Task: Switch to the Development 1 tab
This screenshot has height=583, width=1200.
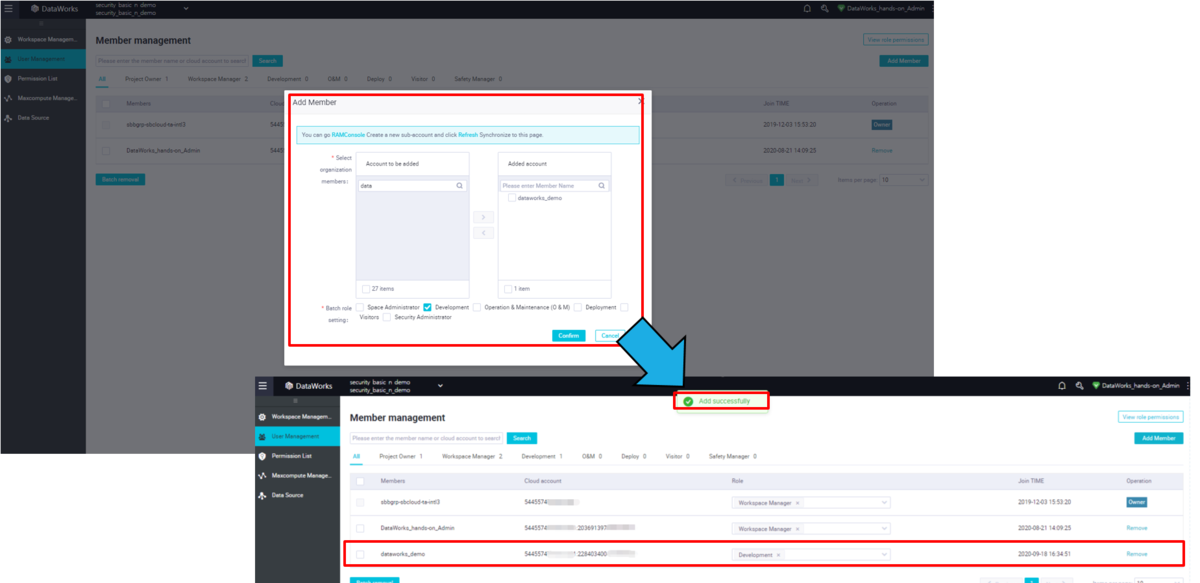Action: click(542, 456)
